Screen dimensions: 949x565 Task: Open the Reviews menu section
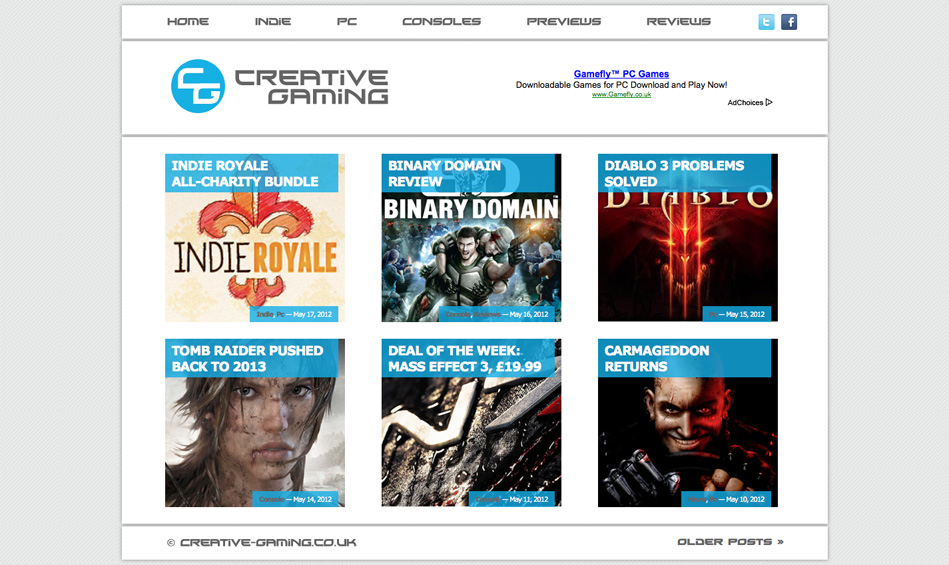pyautogui.click(x=678, y=21)
